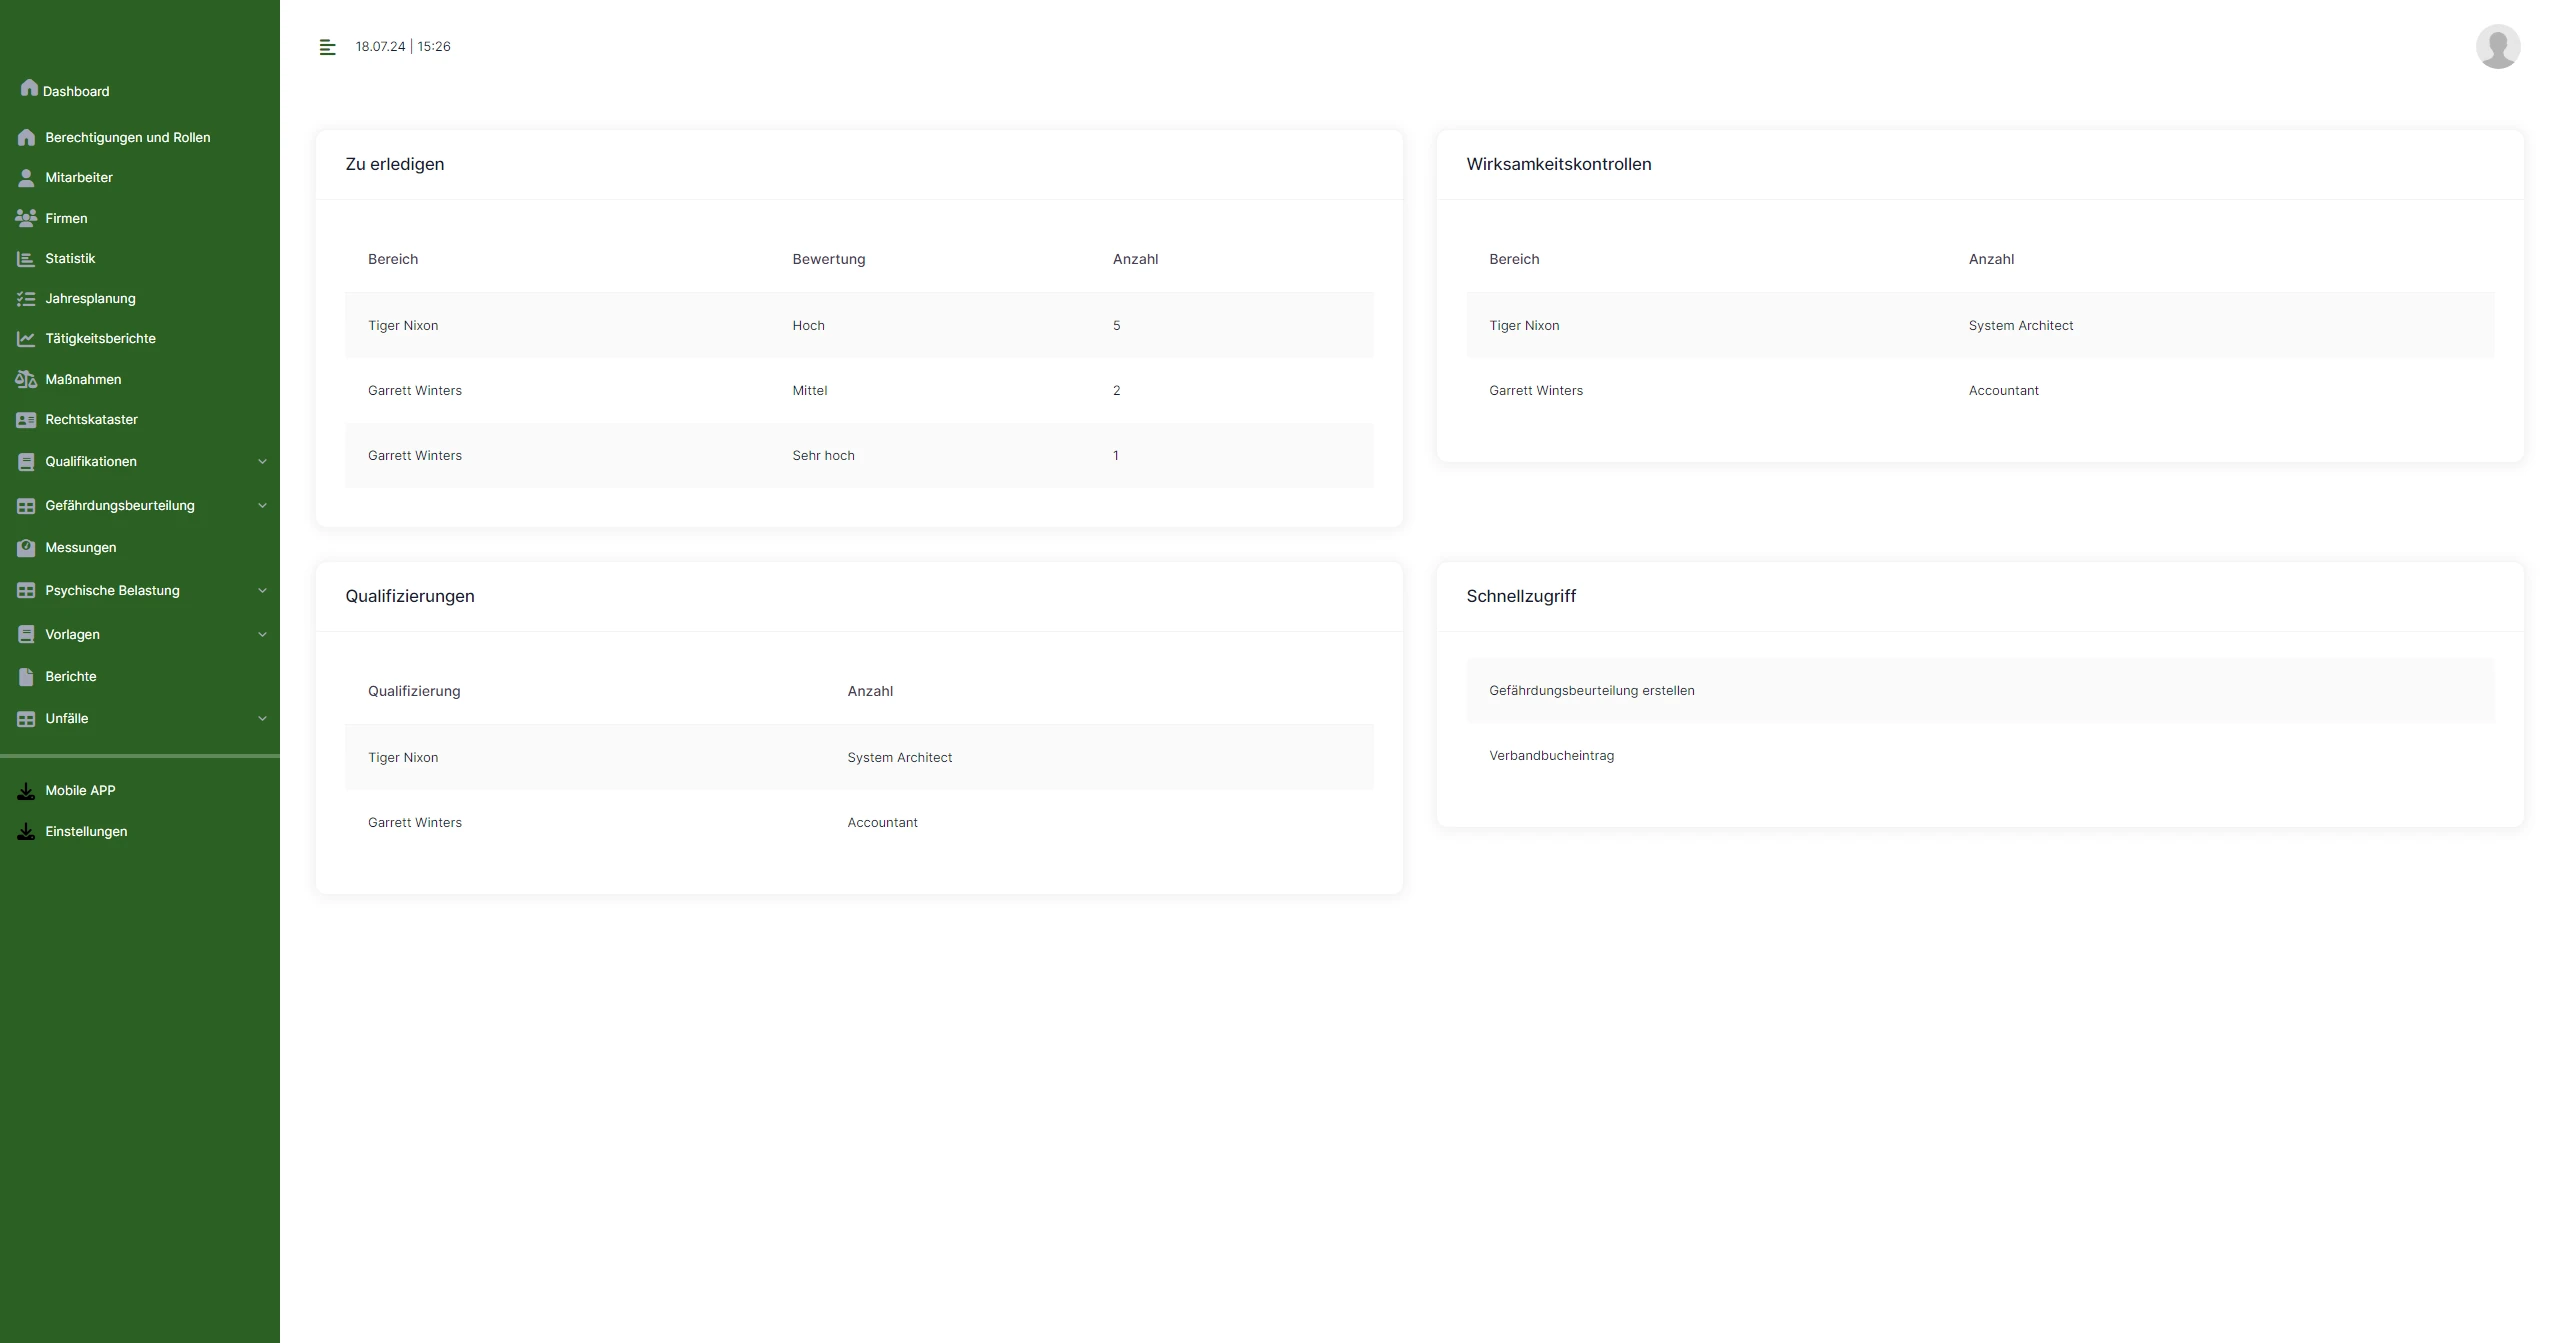Open Rechtskataster
Viewport: 2549px width, 1343px height.
pyautogui.click(x=91, y=420)
